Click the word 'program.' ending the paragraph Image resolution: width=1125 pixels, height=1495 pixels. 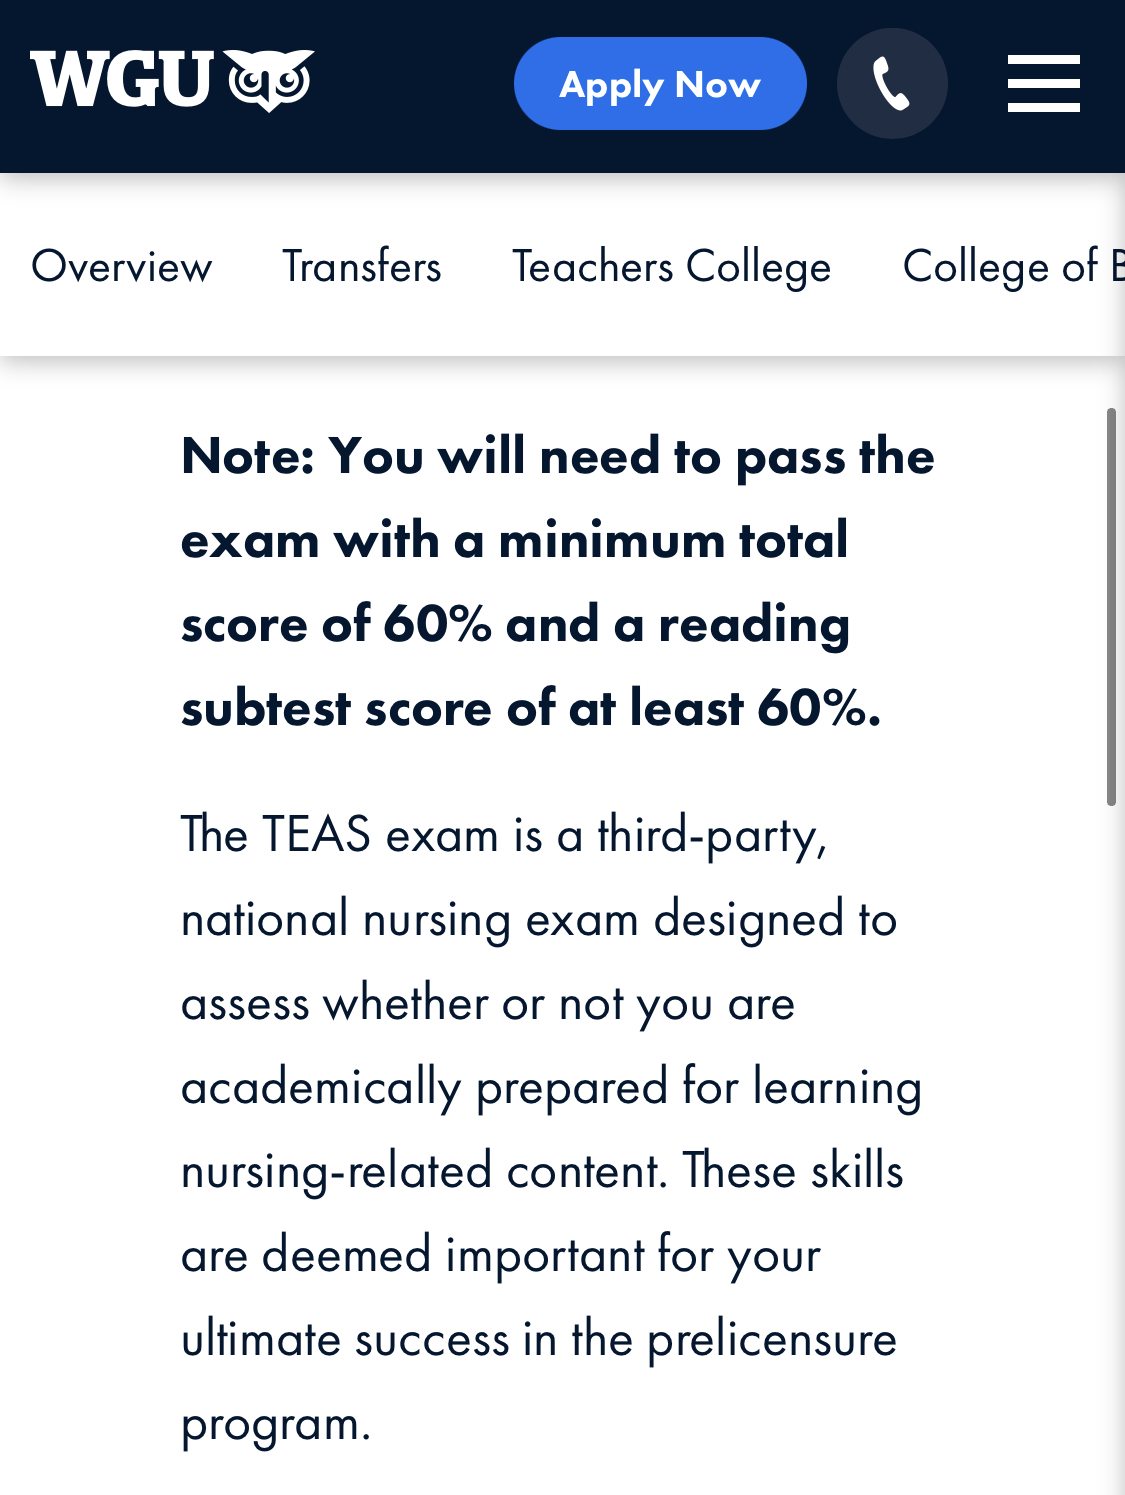pos(276,1425)
